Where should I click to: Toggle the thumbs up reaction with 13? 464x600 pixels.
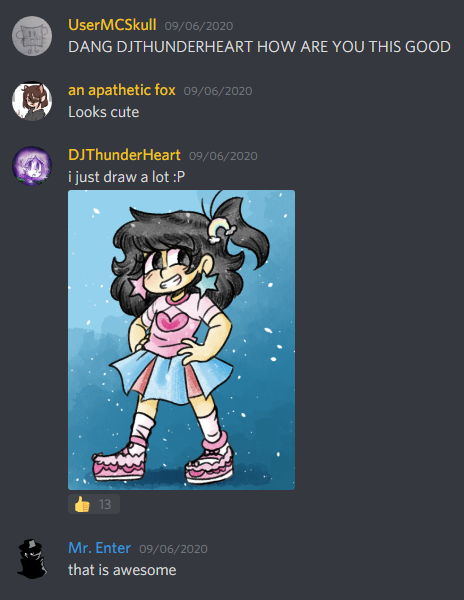pos(94,504)
